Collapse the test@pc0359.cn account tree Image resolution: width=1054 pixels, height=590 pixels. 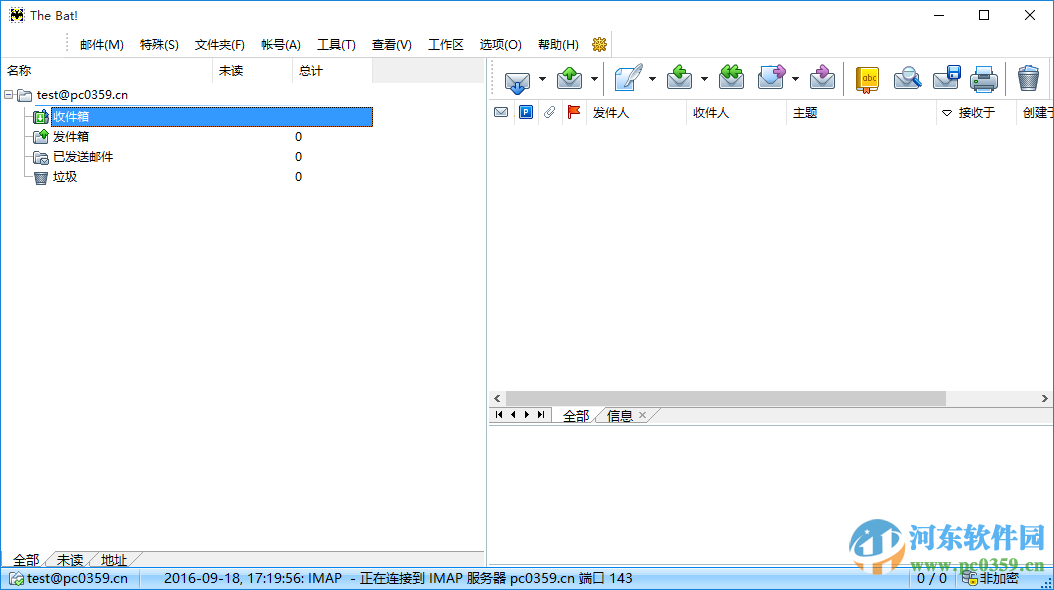point(9,94)
